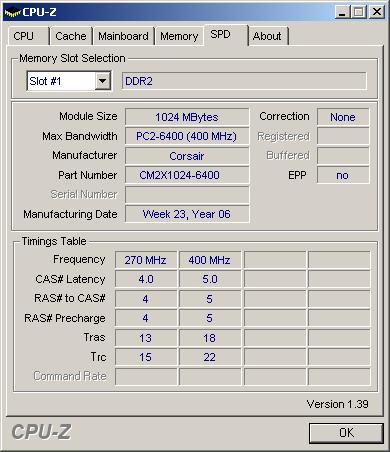Screen dimensions: 390x452
Task: Click the Trc value 22
Action: coord(210,357)
